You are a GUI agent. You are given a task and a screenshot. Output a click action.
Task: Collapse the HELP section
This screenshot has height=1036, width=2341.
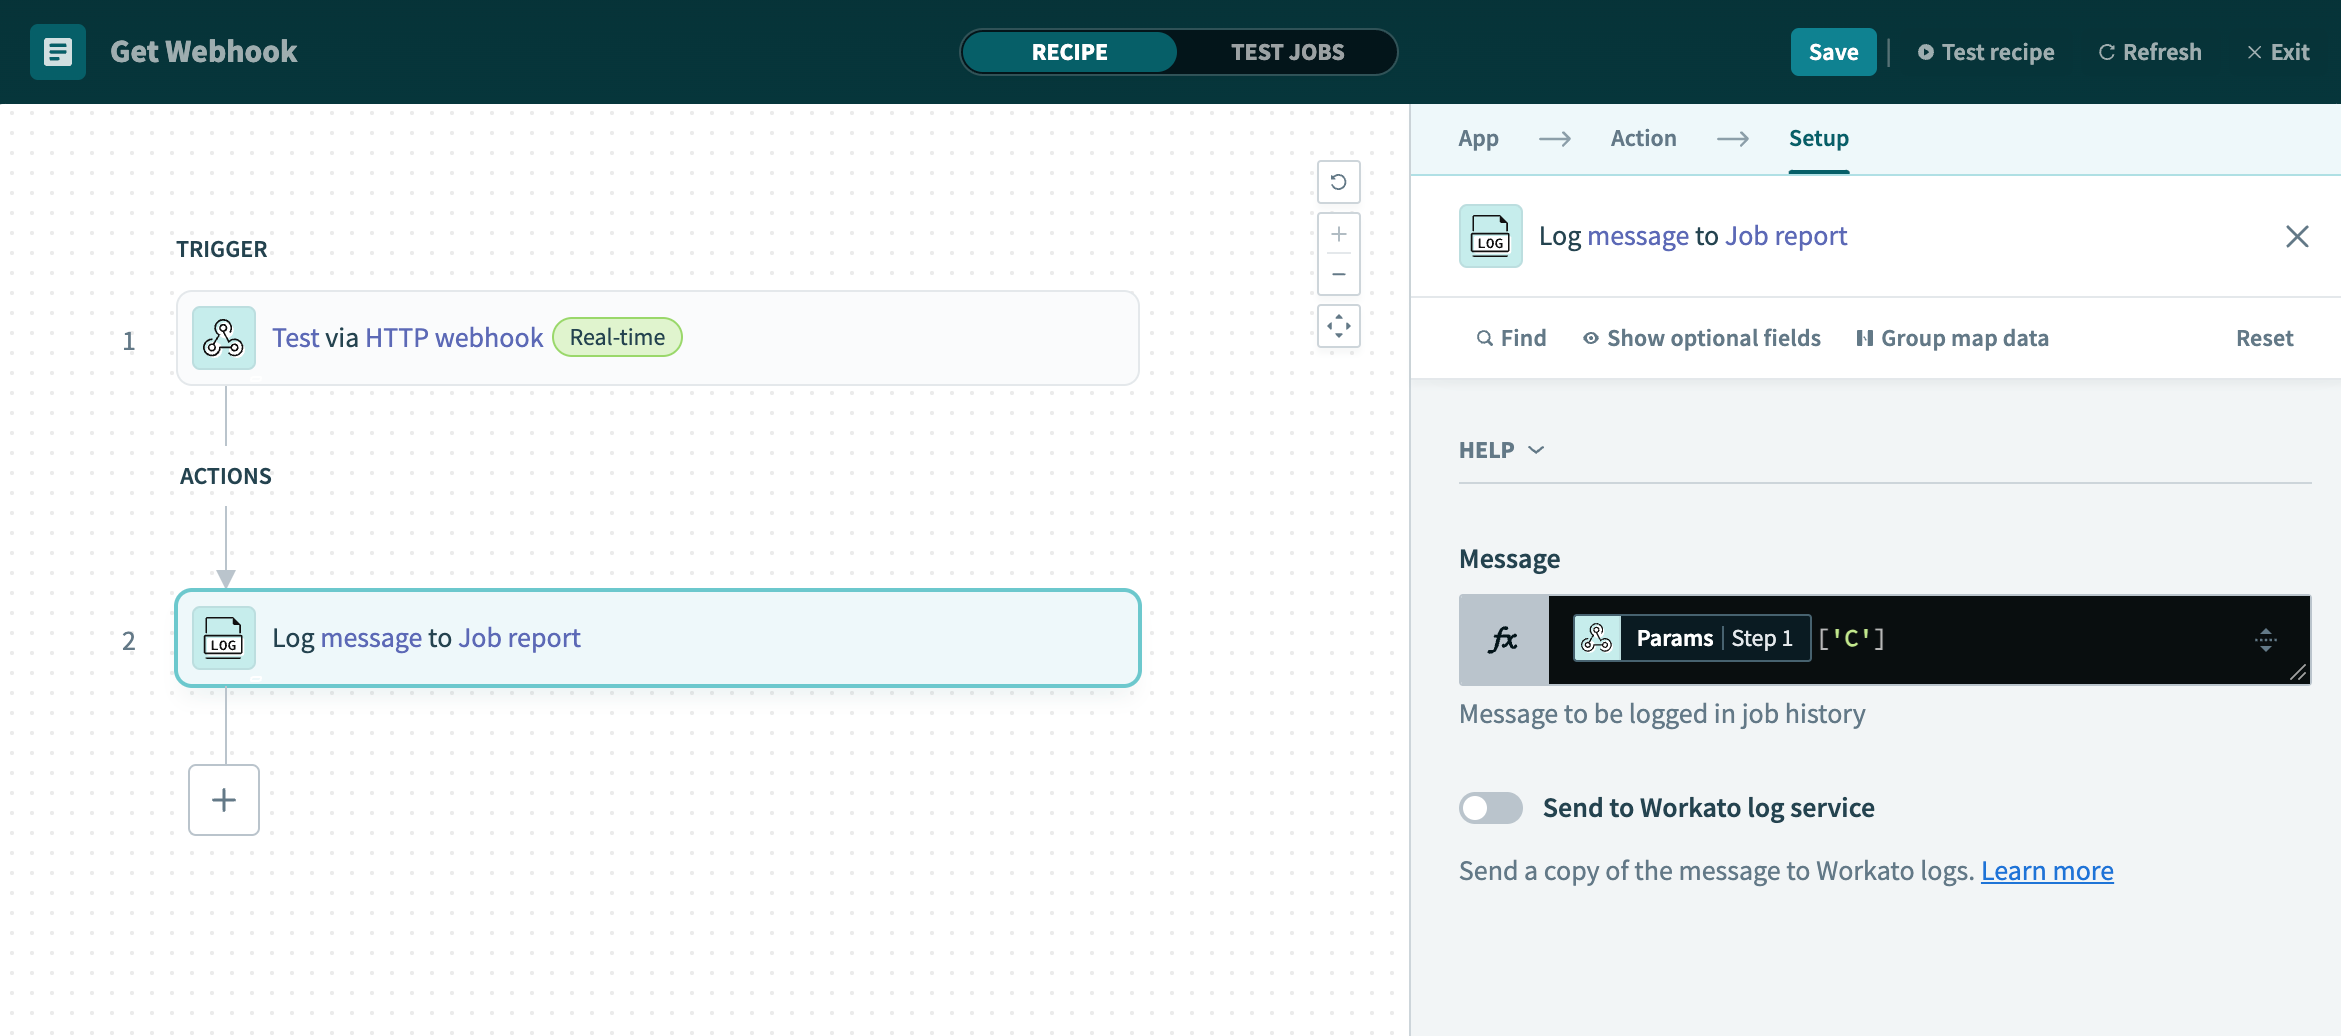pos(1501,450)
